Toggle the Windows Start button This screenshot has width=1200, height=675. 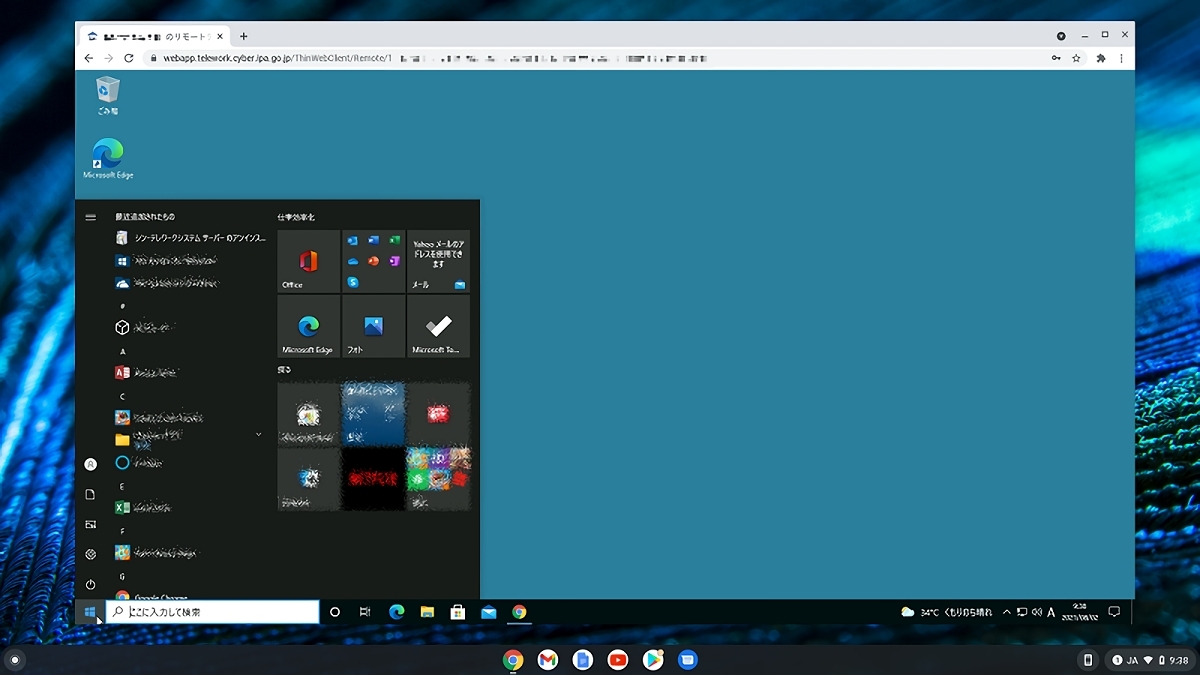click(x=90, y=612)
